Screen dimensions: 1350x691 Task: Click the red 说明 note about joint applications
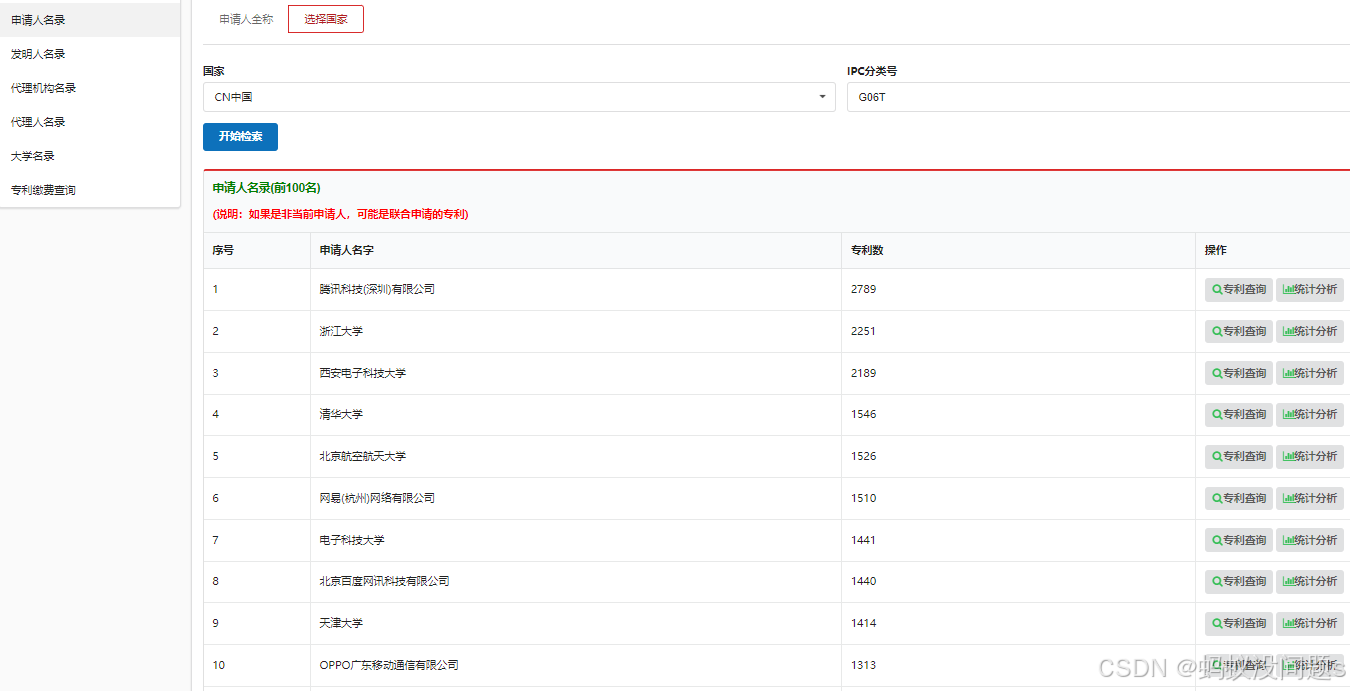pyautogui.click(x=340, y=214)
